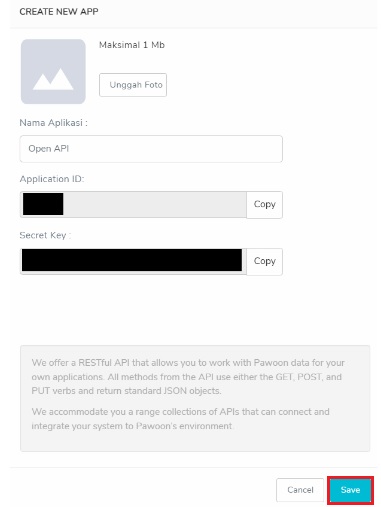
Task: Click the CREATE NEW APP dialog title
Action: tap(59, 12)
